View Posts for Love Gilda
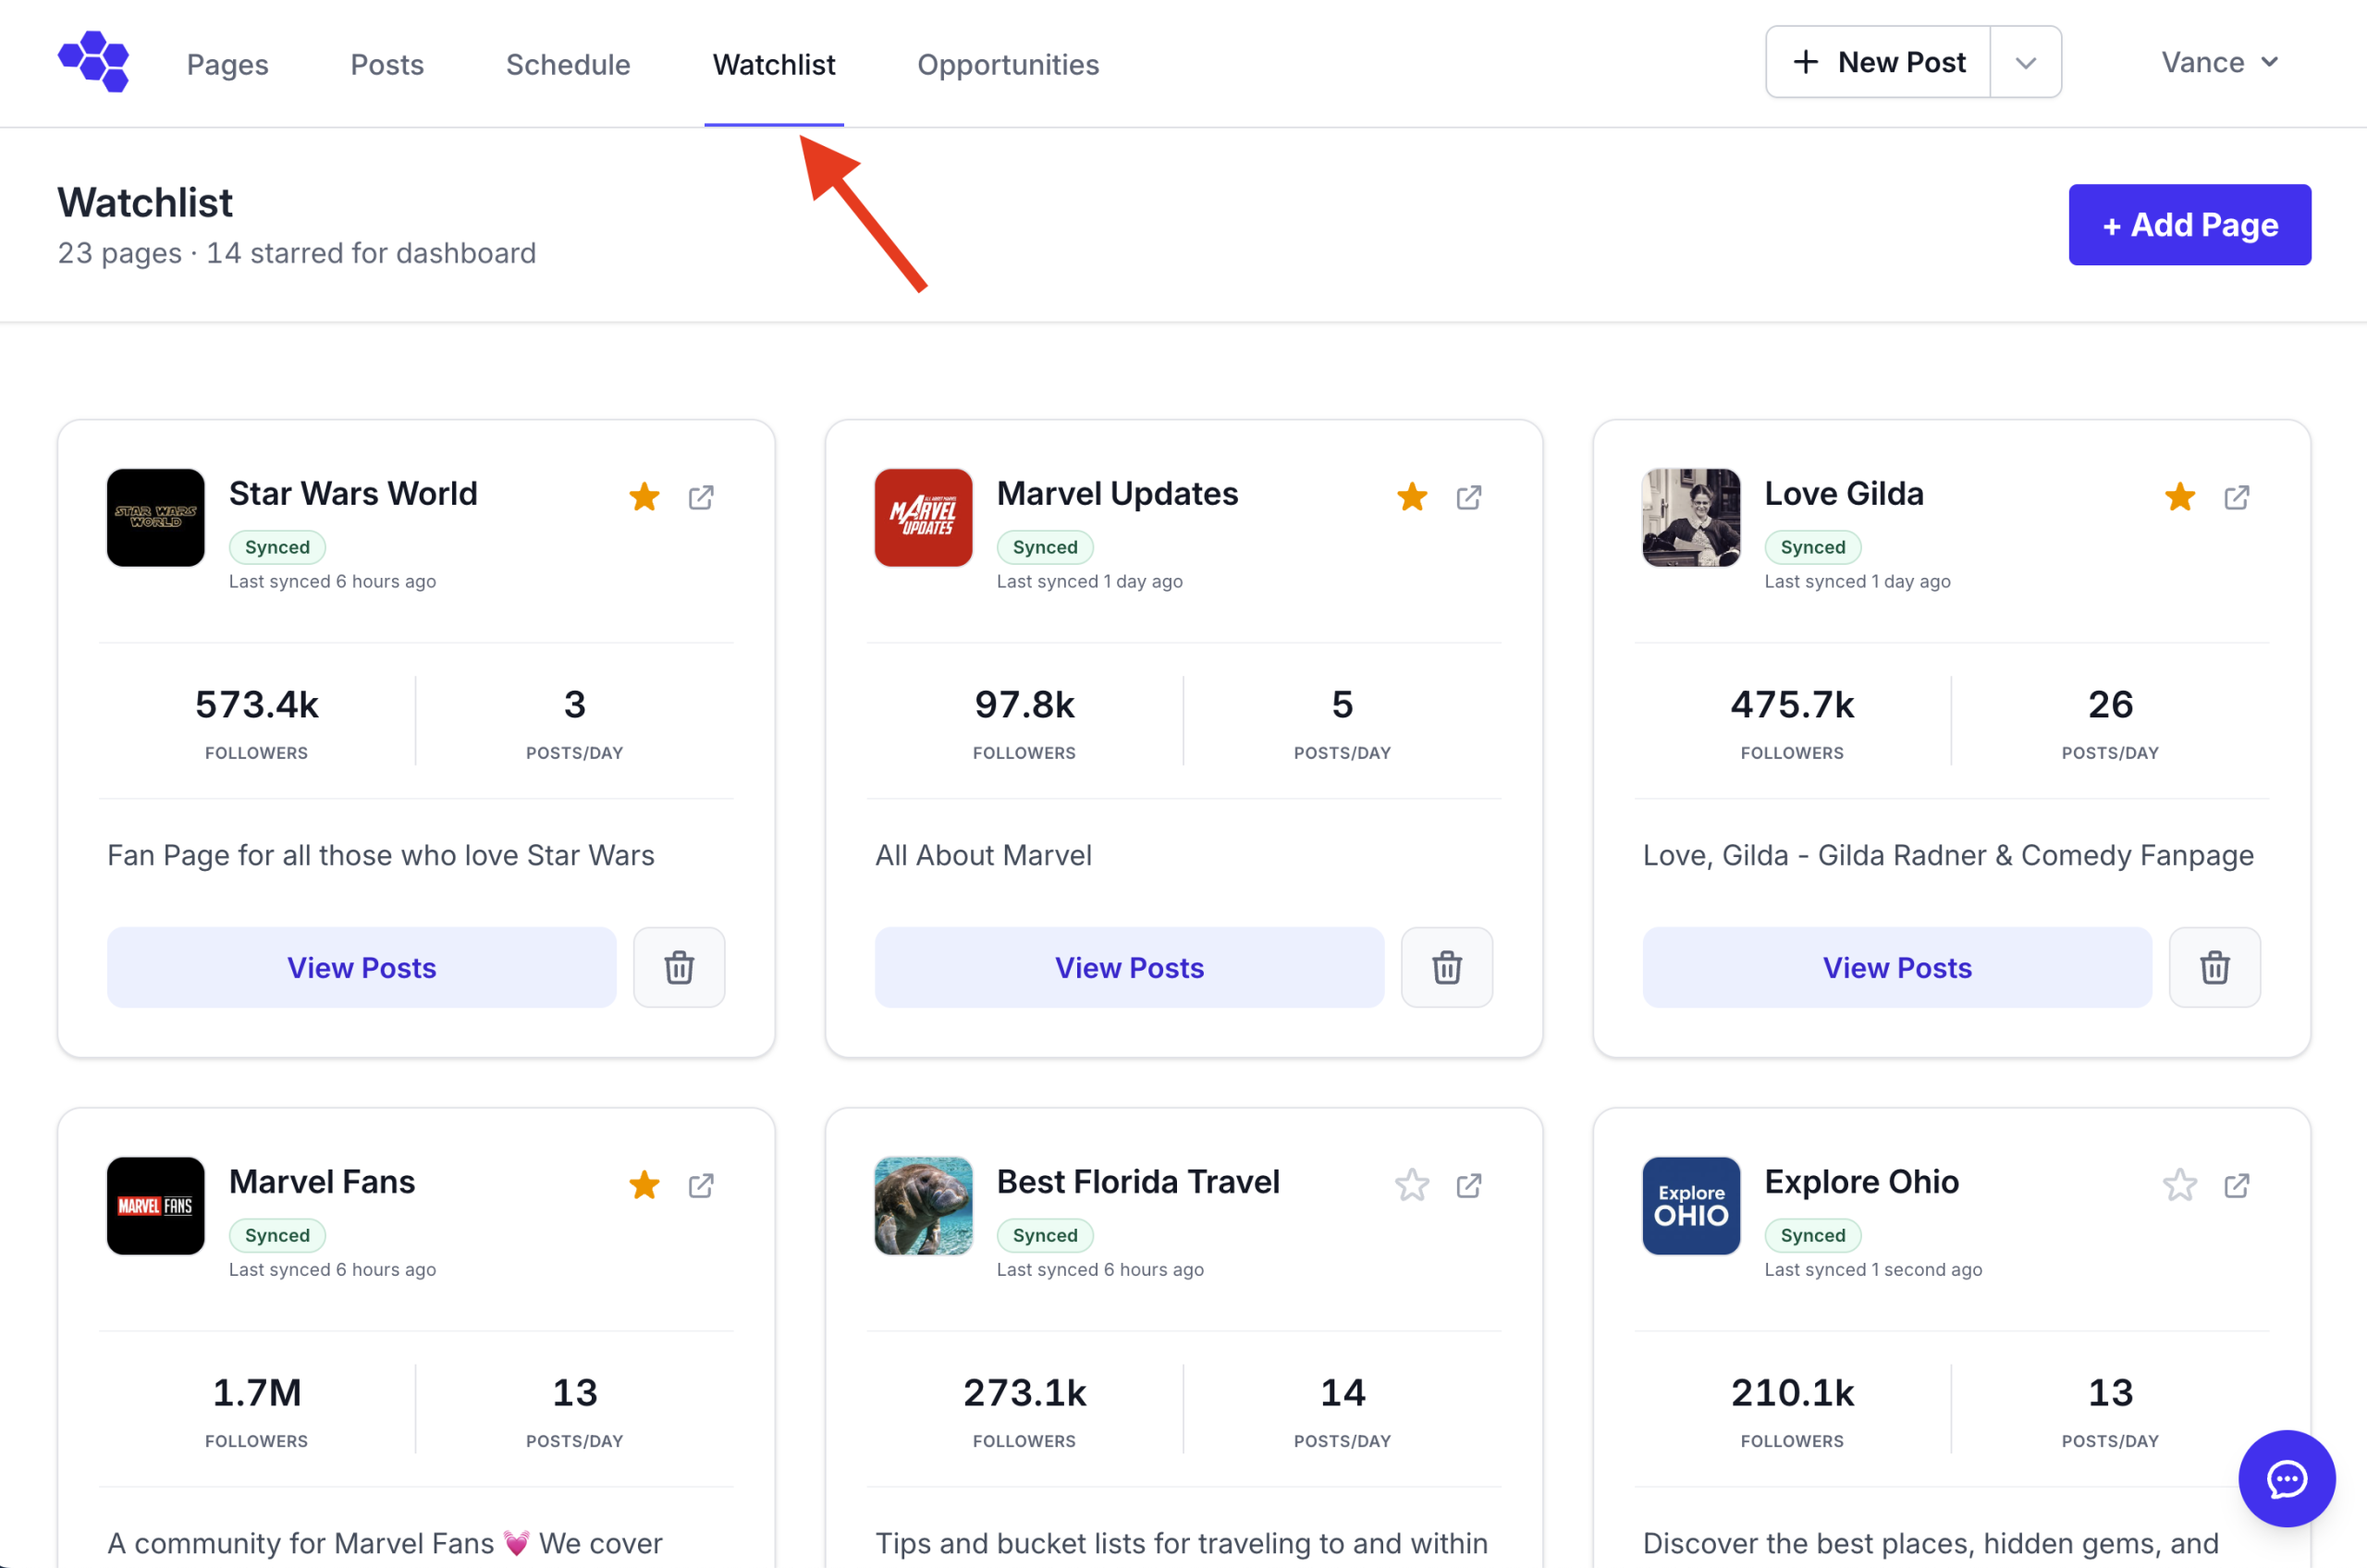Image resolution: width=2367 pixels, height=1568 pixels. 1898,967
